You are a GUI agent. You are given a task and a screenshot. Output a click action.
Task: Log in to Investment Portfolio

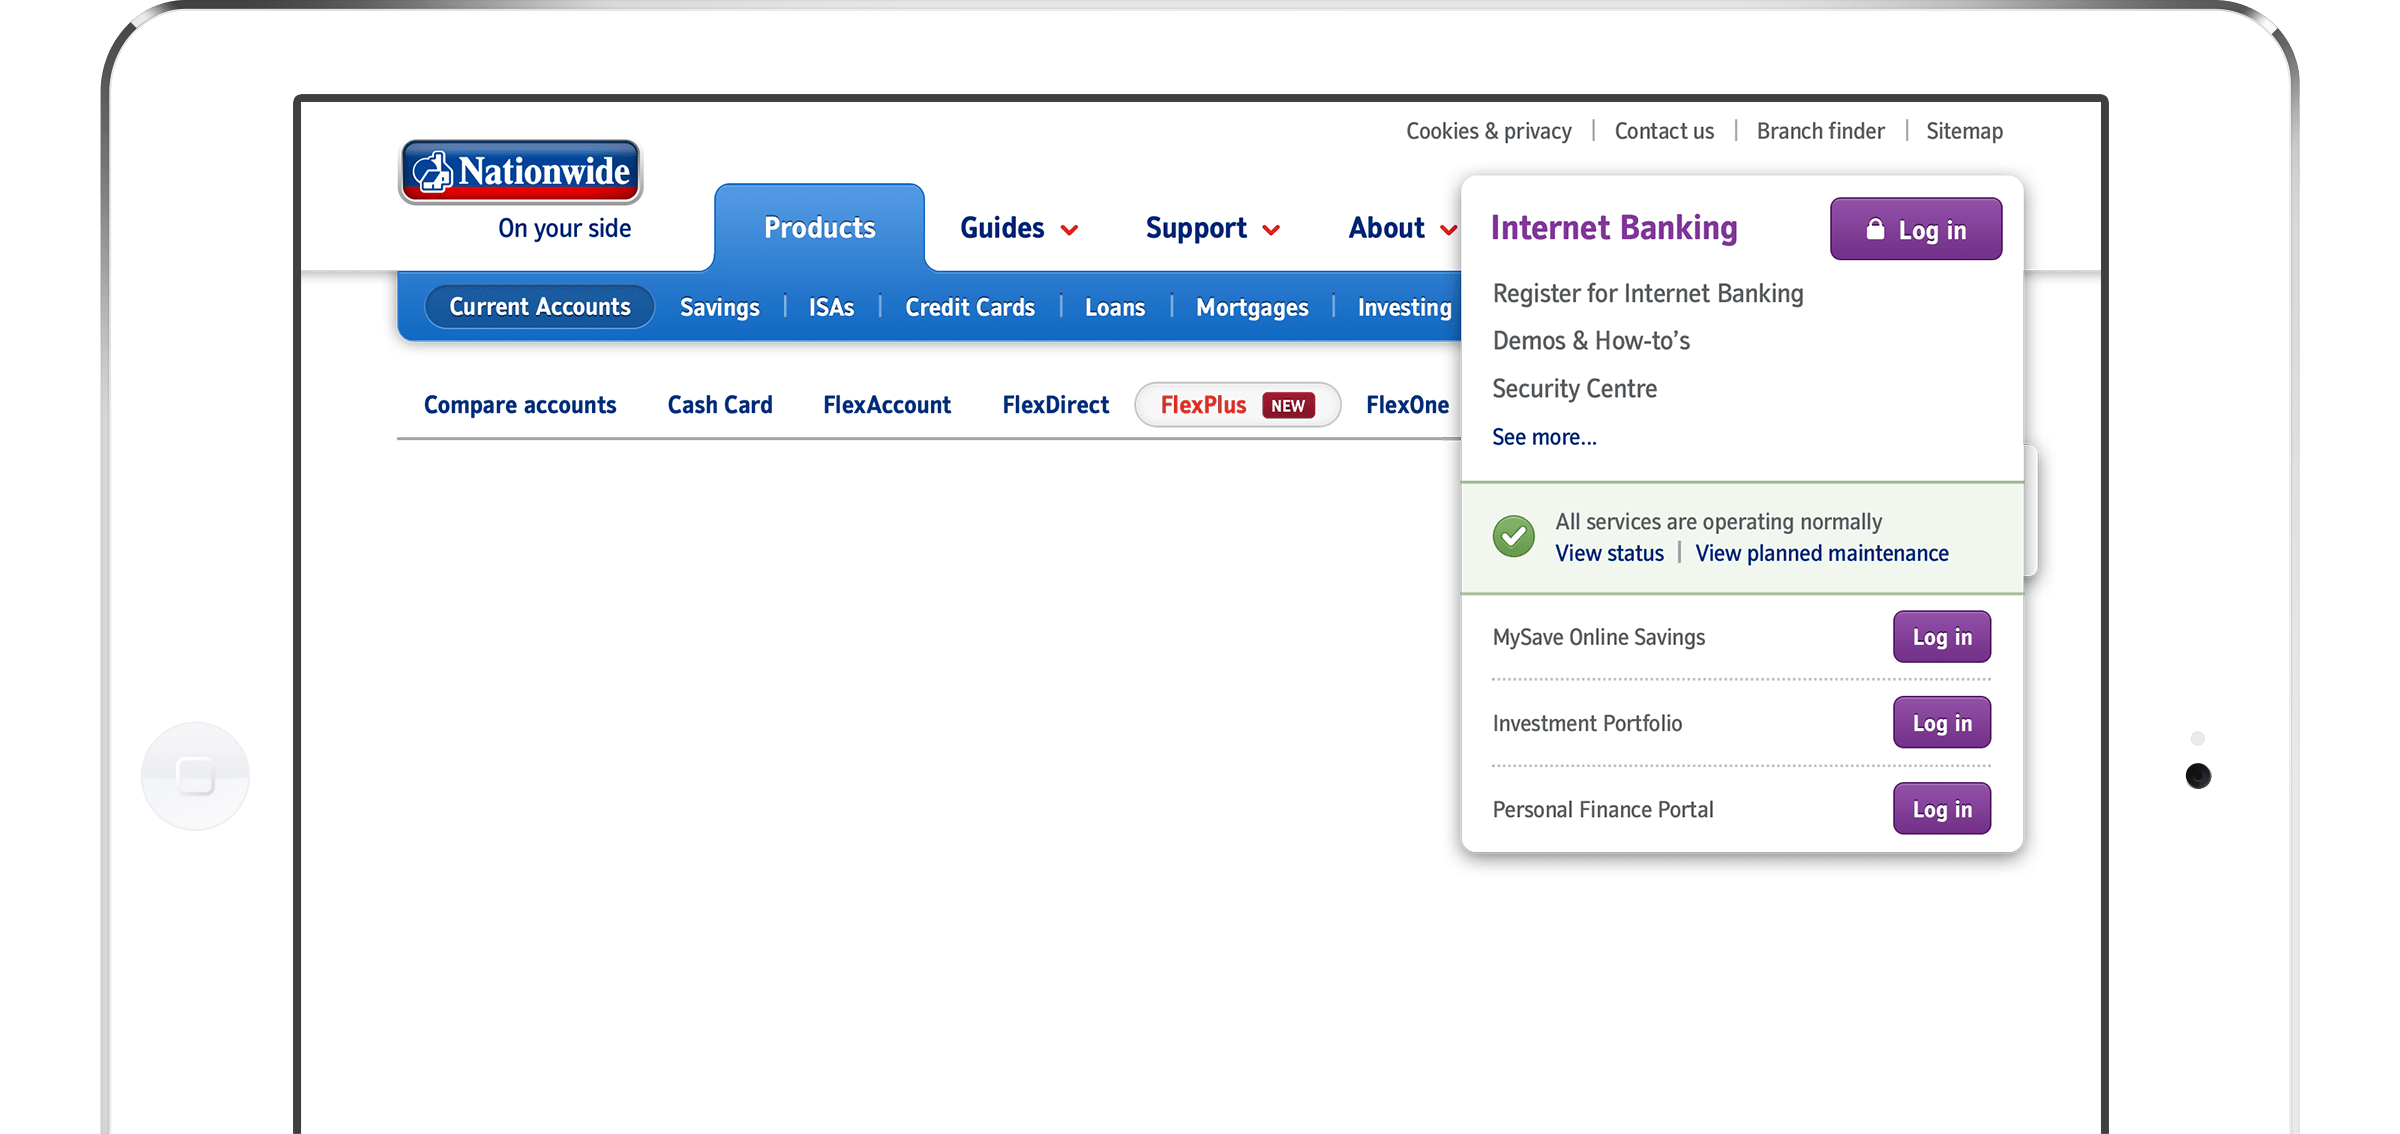(x=1941, y=723)
